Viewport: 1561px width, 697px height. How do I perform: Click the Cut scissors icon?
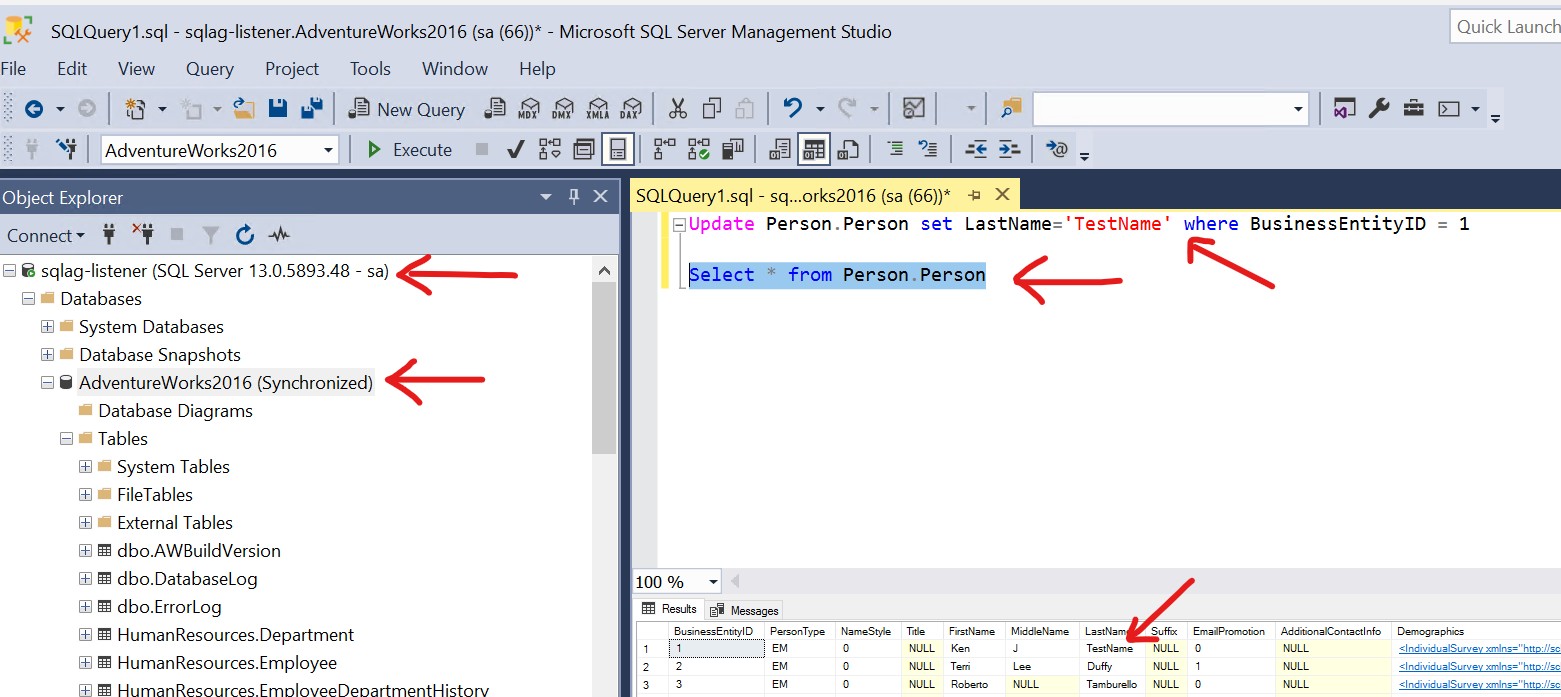coord(678,109)
